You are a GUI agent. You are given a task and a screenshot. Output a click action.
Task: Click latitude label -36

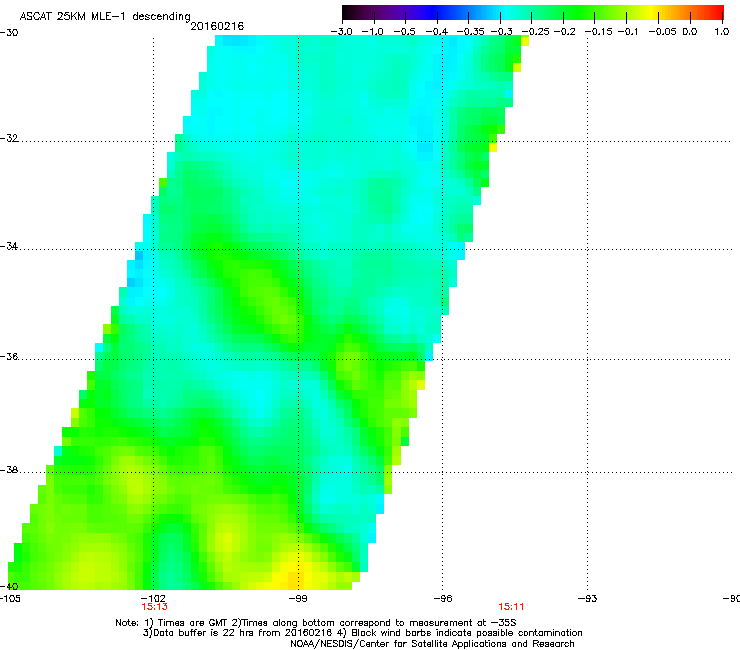pyautogui.click(x=9, y=356)
